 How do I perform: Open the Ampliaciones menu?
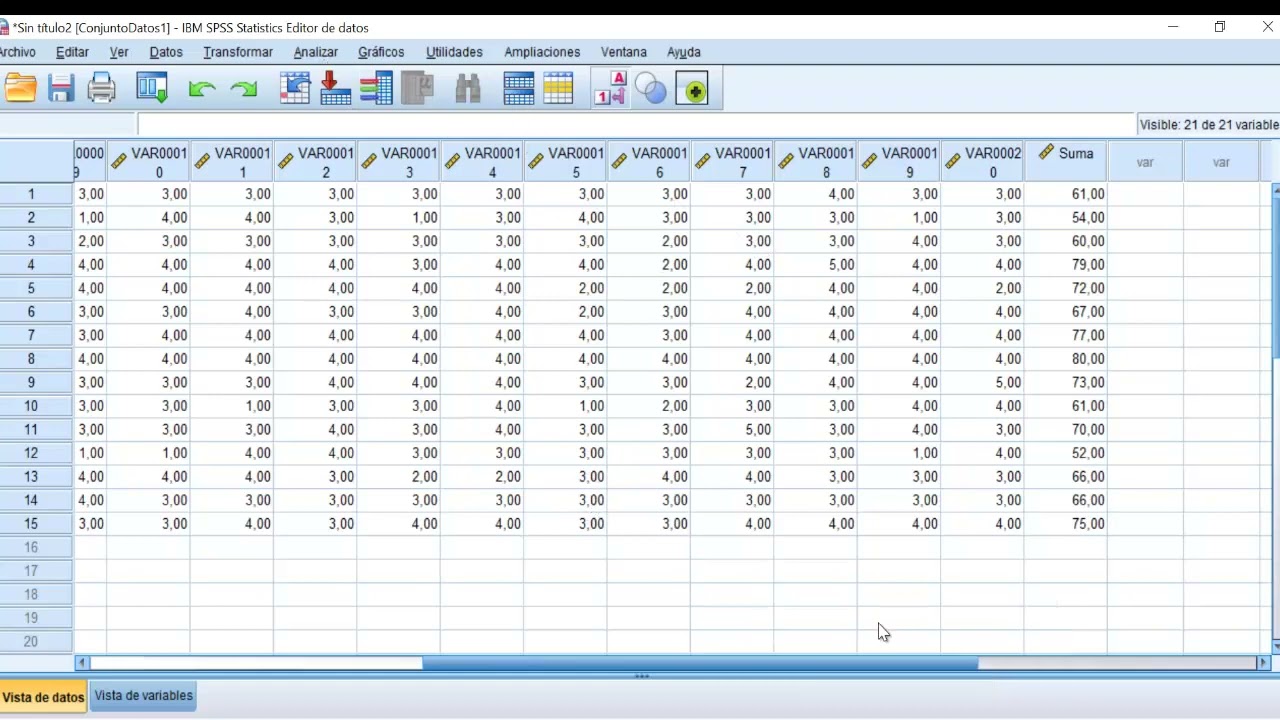point(542,52)
